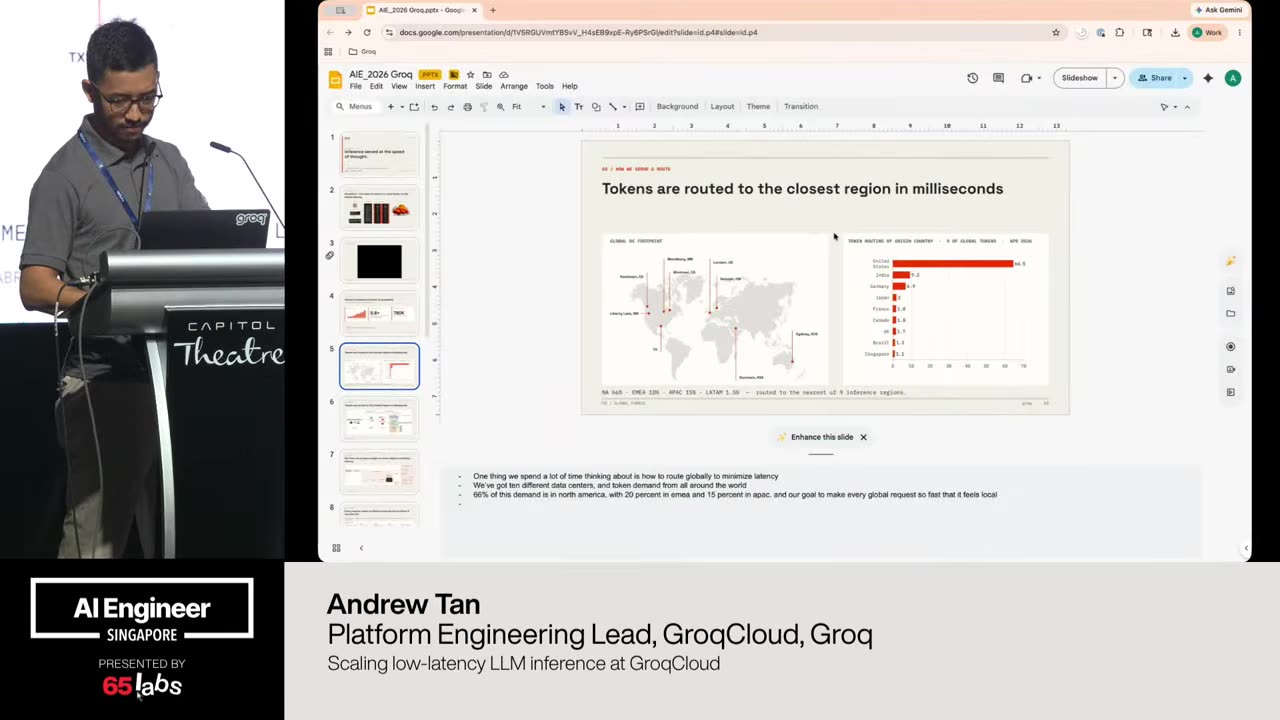Expand the Line tool dropdown arrow

coord(623,107)
